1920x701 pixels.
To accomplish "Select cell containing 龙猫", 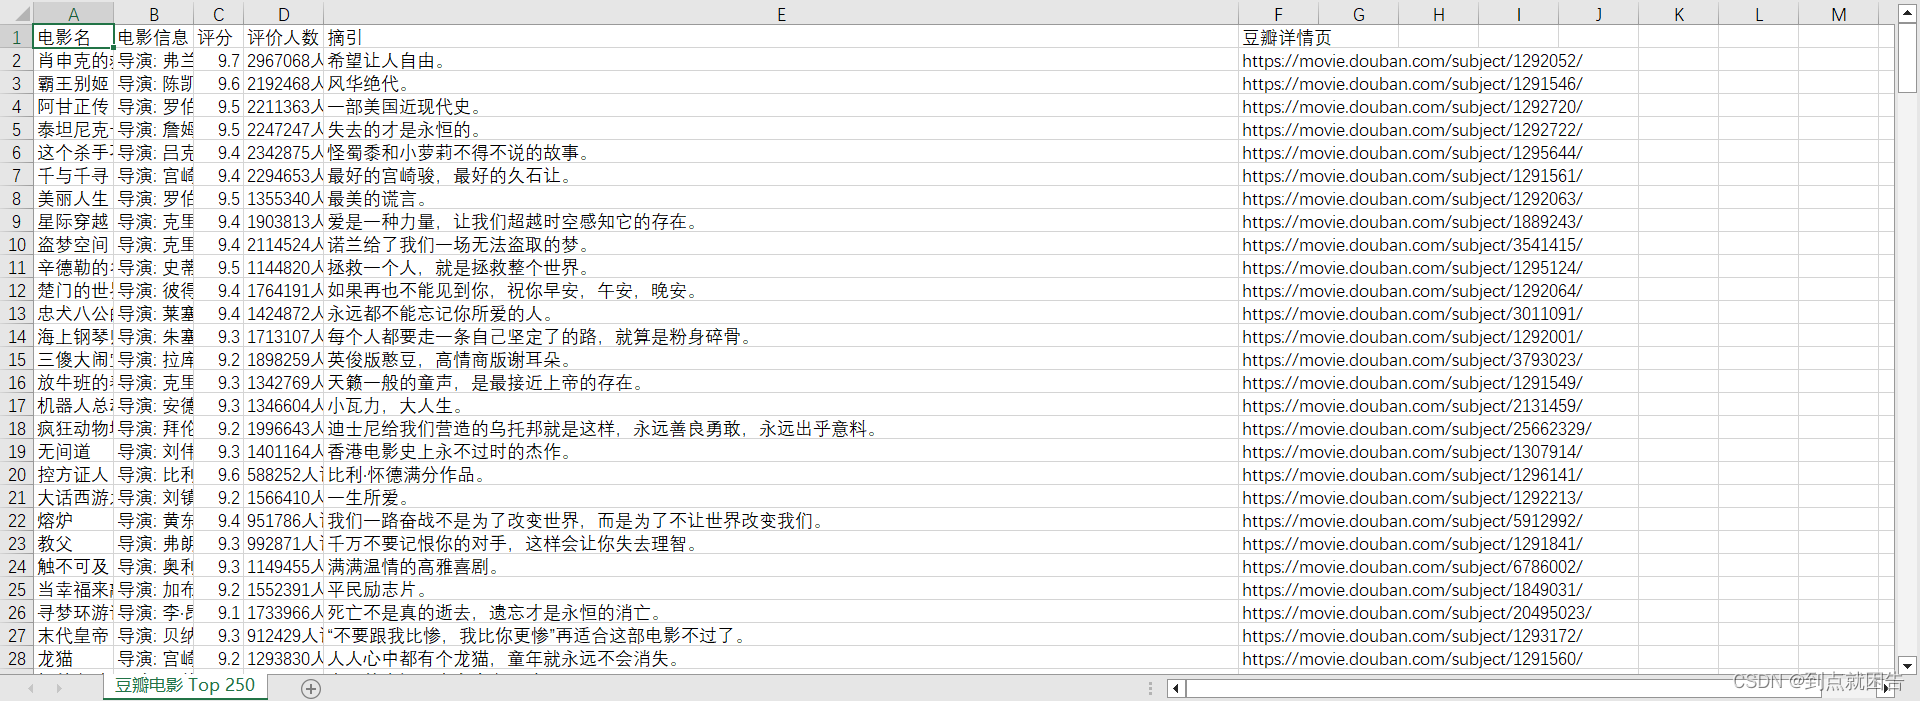I will click(x=73, y=659).
